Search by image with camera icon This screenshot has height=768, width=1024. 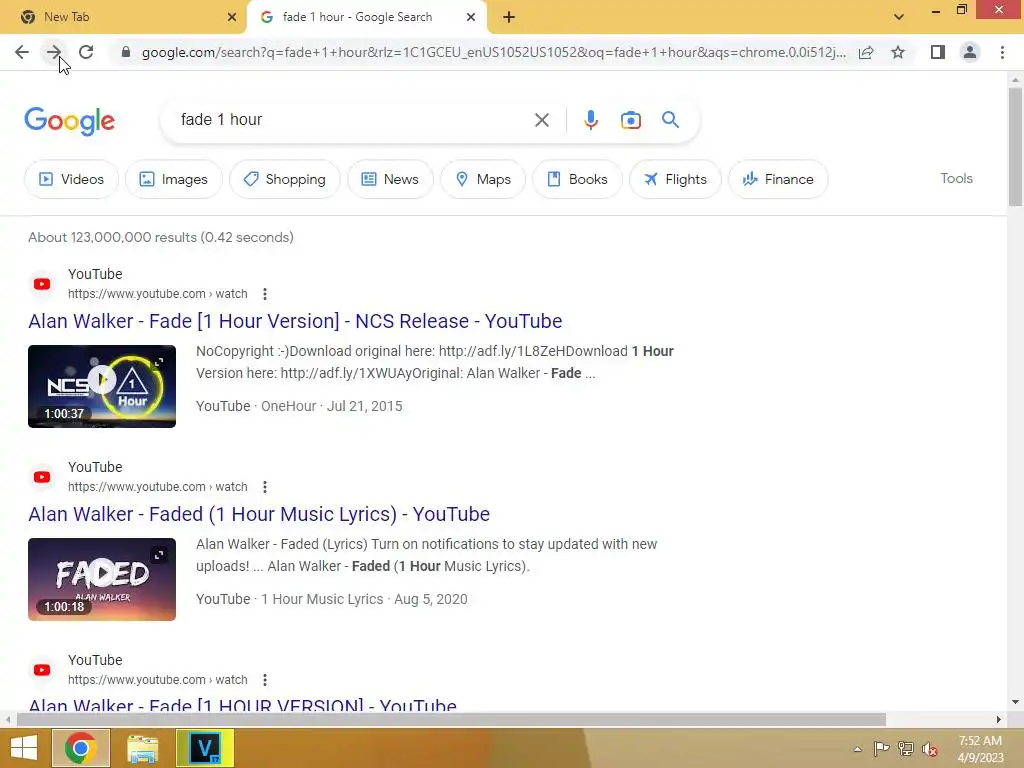tap(630, 120)
